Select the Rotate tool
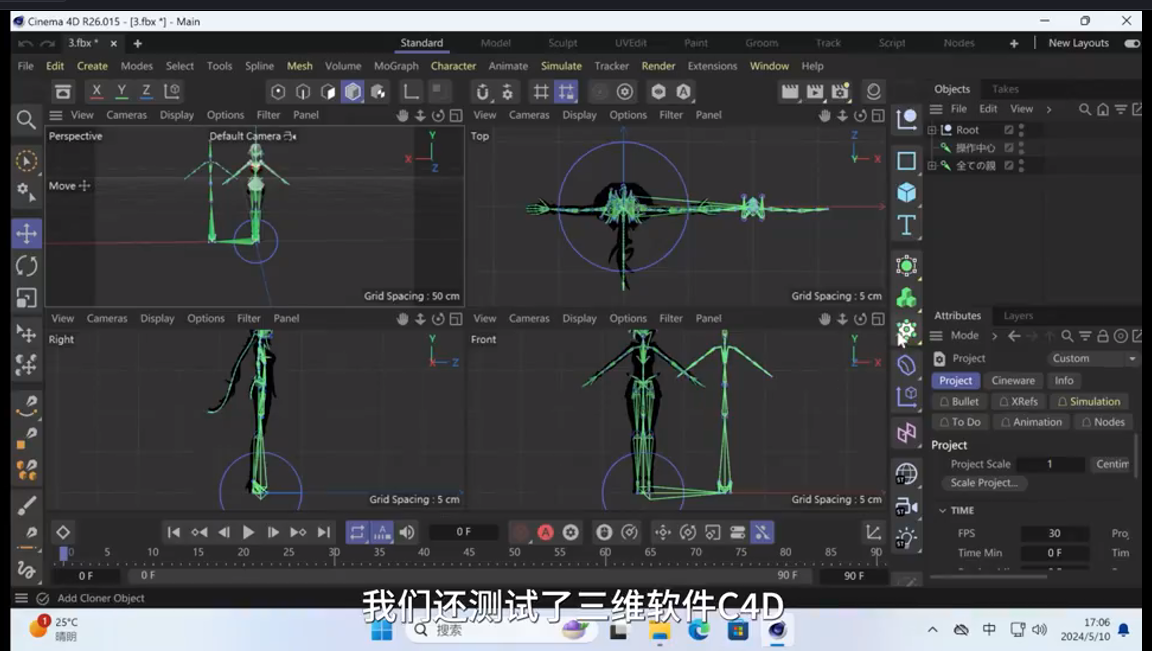The height and width of the screenshot is (651, 1152). coord(26,266)
